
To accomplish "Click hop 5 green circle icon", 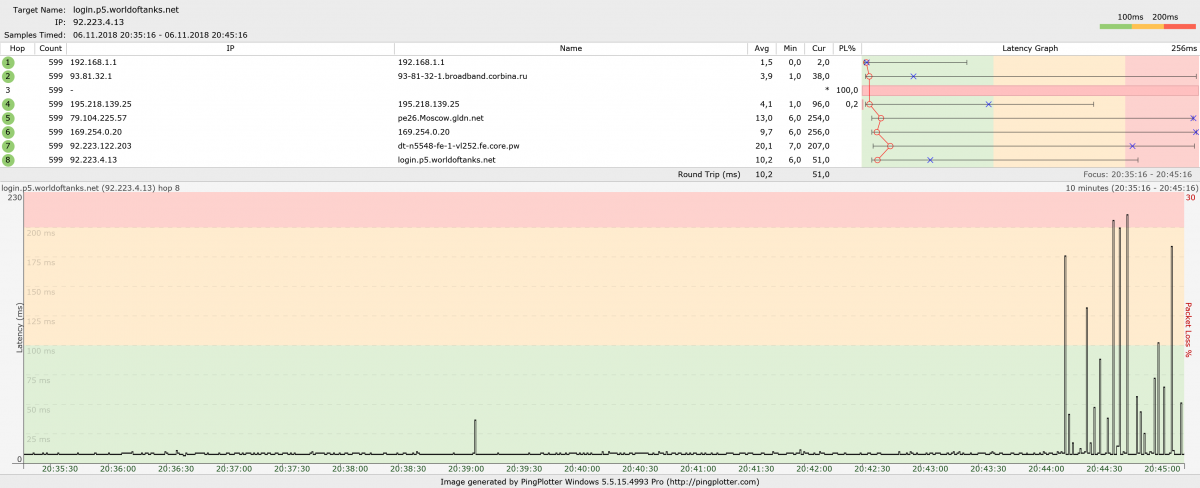I will pyautogui.click(x=8, y=118).
